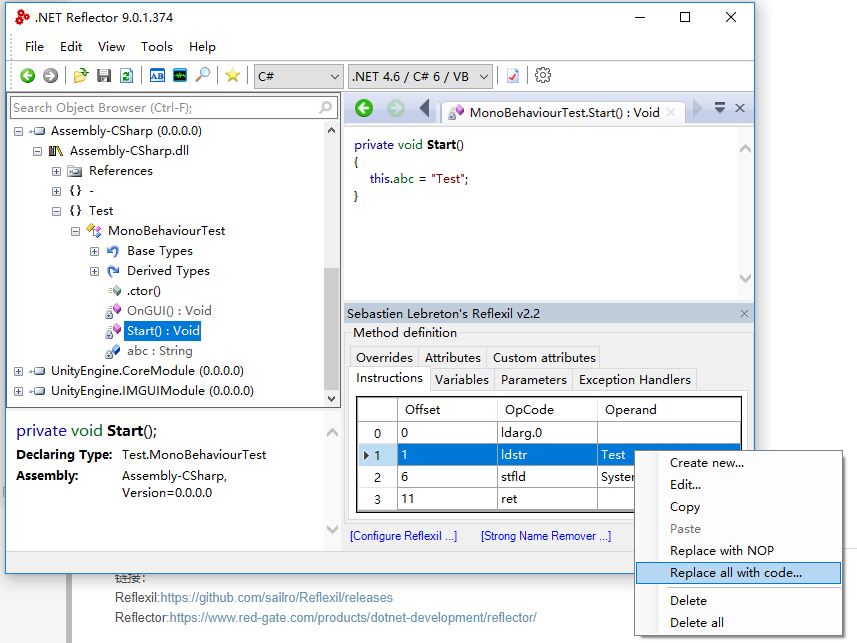Open the C# language dropdown
Screen dimensions: 857x643
click(298, 77)
